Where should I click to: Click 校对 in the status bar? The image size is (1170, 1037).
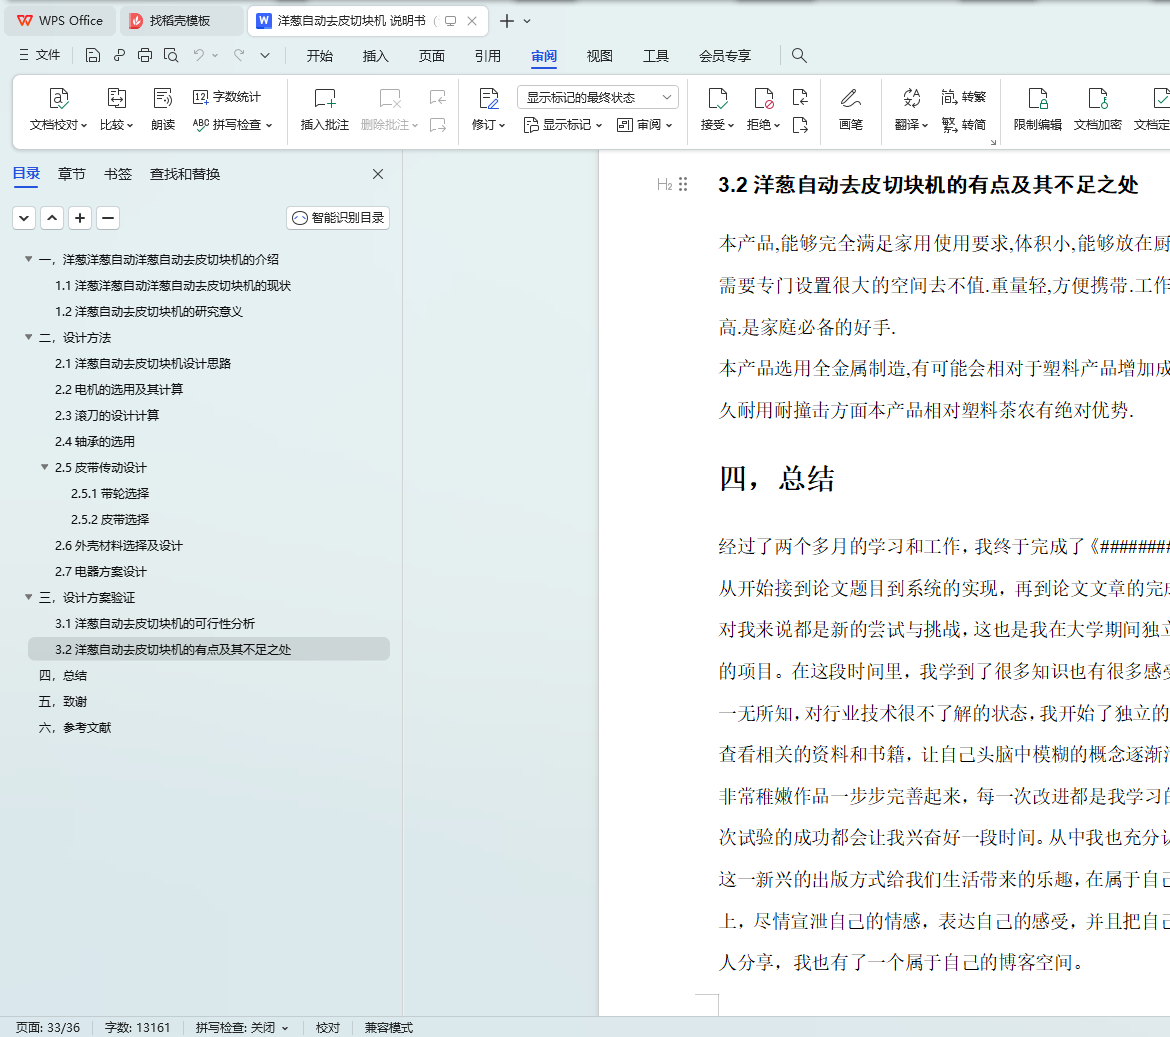pyautogui.click(x=328, y=1027)
